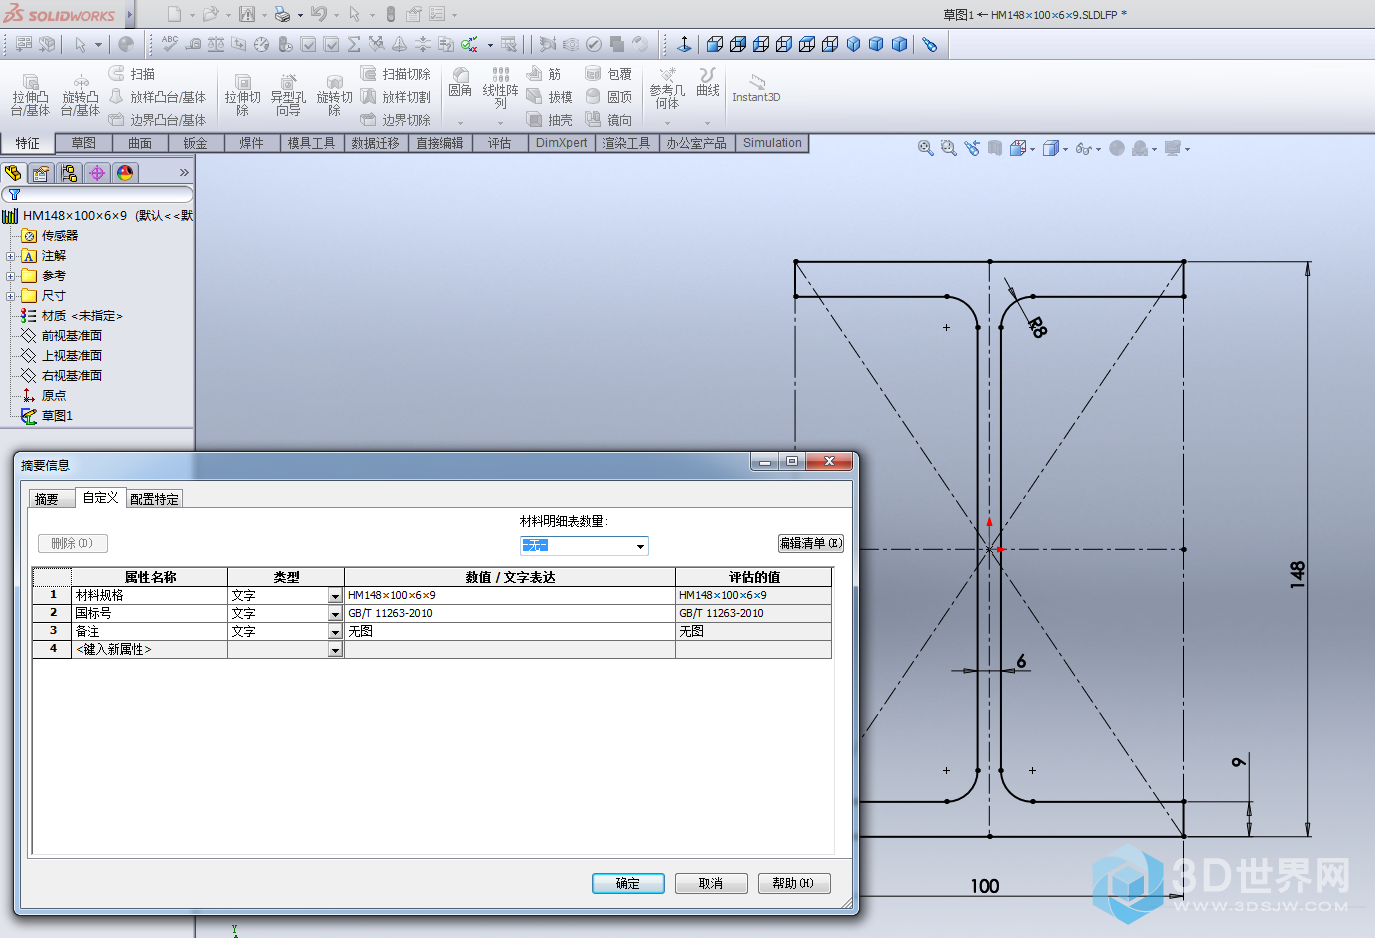Screen dimensions: 1375x938
Task: Click the Print icon in the top toolbar
Action: point(282,14)
